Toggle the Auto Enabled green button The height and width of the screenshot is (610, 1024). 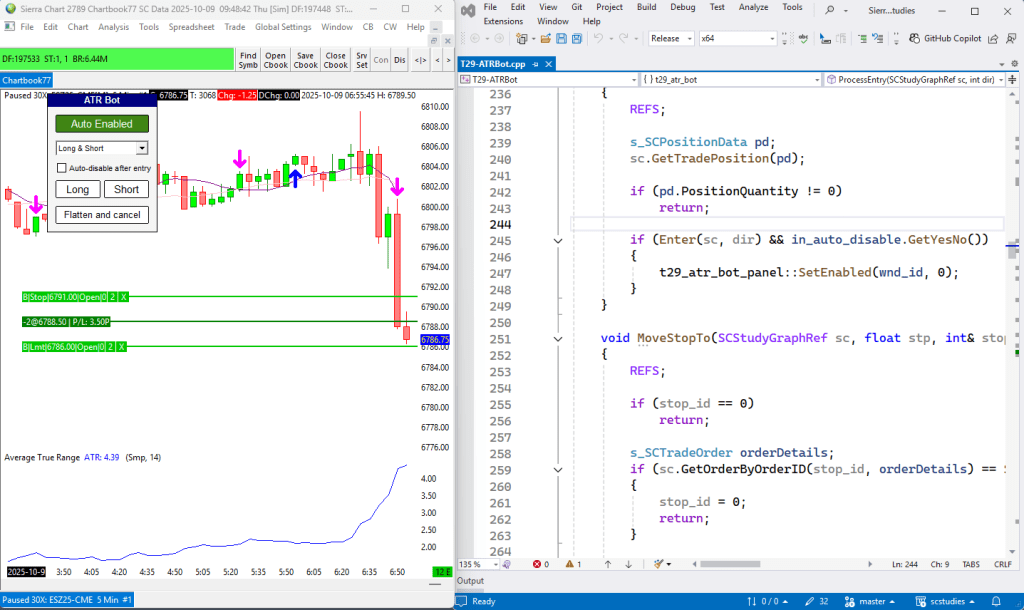[x=101, y=124]
